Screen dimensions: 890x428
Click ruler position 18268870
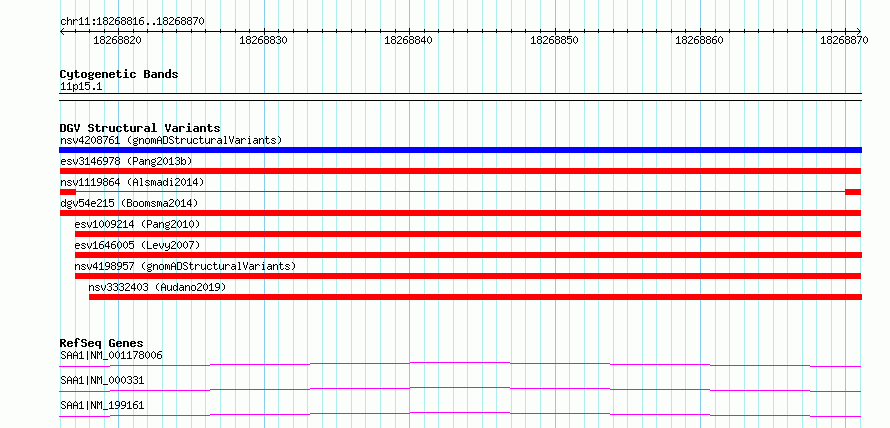pos(845,40)
